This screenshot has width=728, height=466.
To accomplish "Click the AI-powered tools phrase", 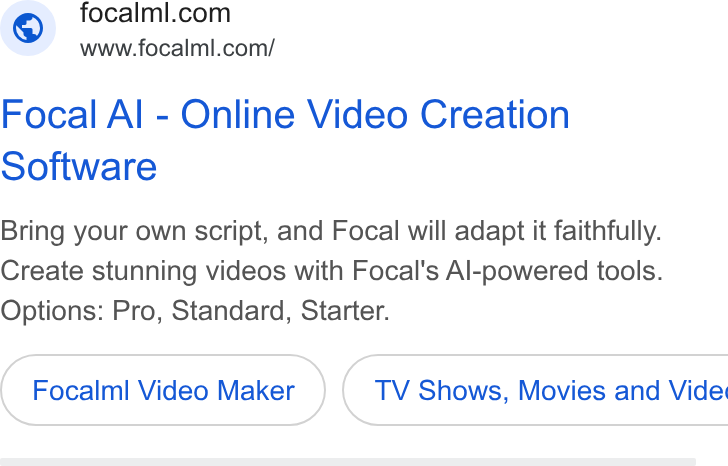I will point(554,271).
